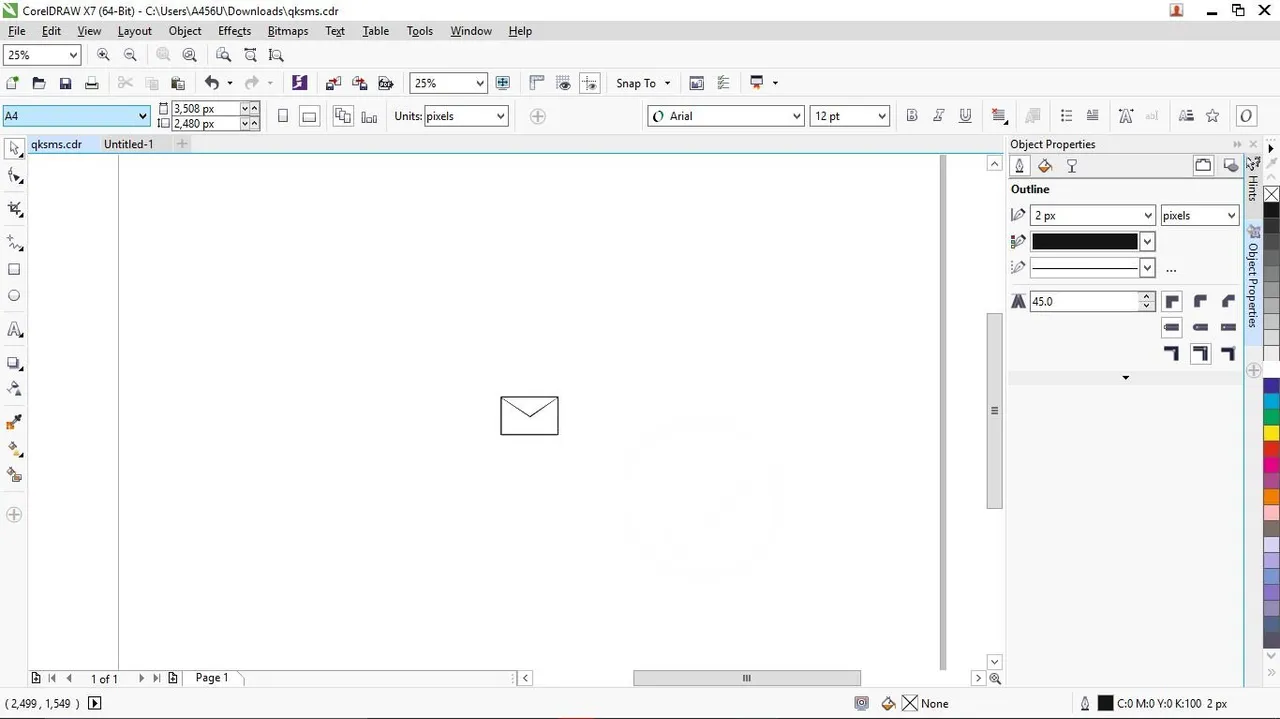Select the Drop Shadow tool

[14, 363]
